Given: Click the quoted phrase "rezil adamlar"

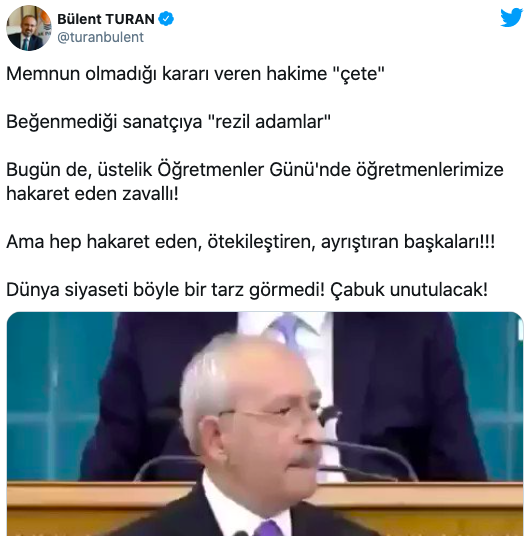Looking at the screenshot, I should tap(269, 122).
